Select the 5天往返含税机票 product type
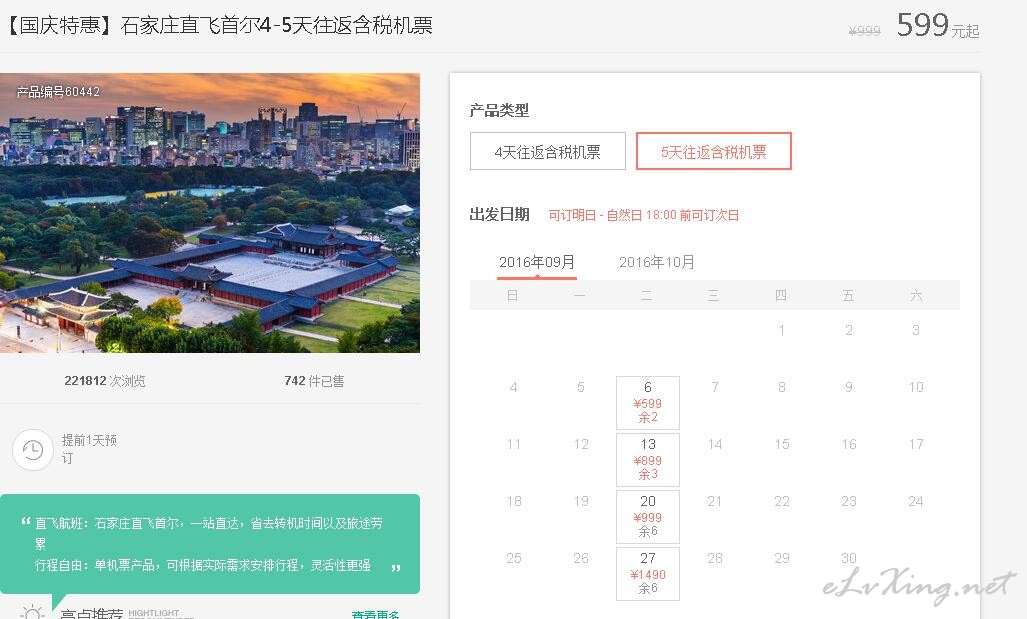Viewport: 1027px width, 619px height. coord(713,151)
